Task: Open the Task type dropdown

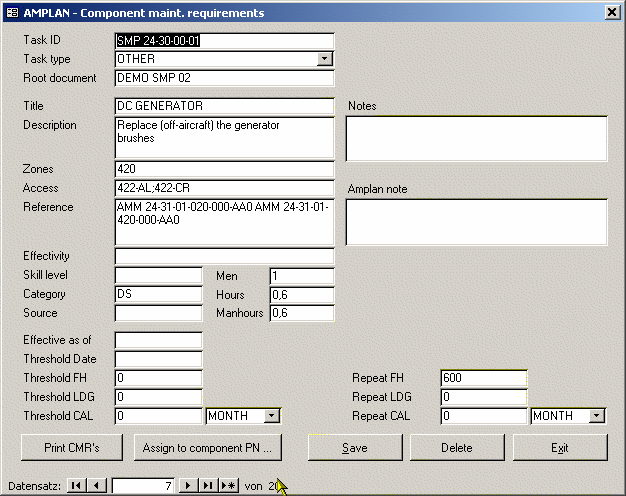Action: (x=324, y=59)
